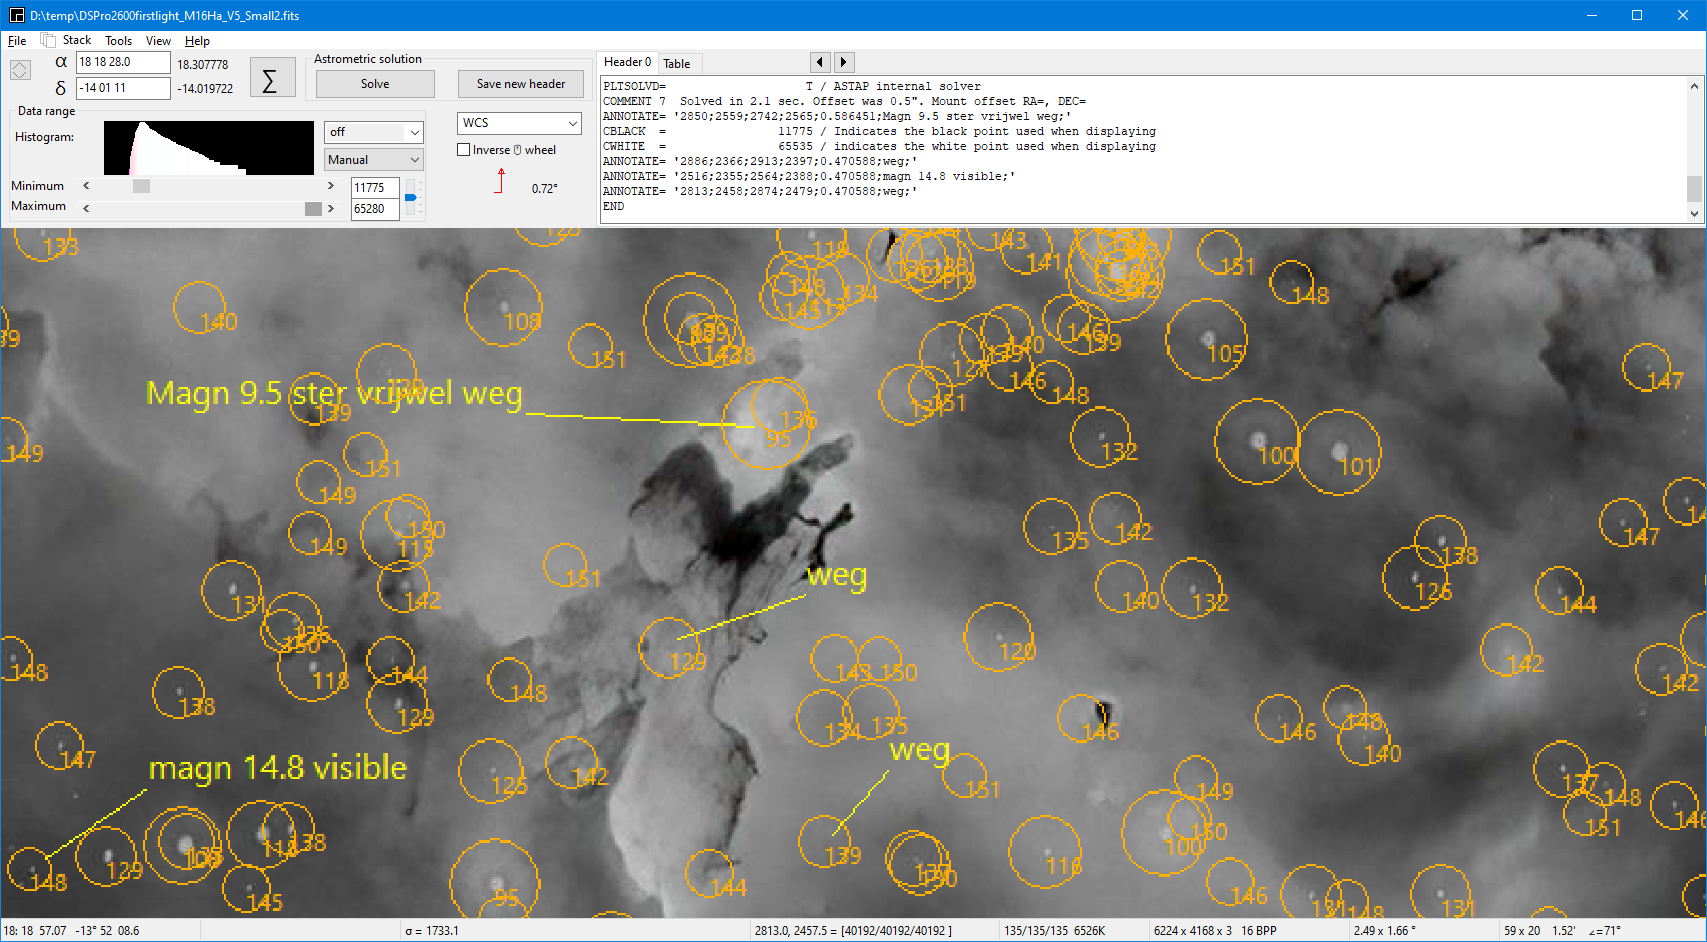Click the Sigma summation button
This screenshot has height=942, width=1707.
272,78
